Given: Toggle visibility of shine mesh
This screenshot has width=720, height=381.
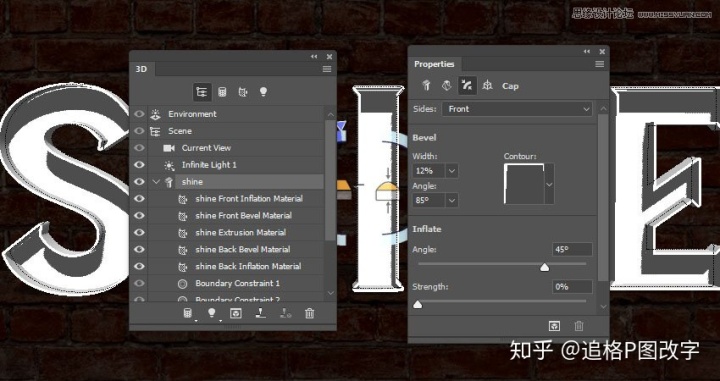Looking at the screenshot, I should (x=139, y=182).
